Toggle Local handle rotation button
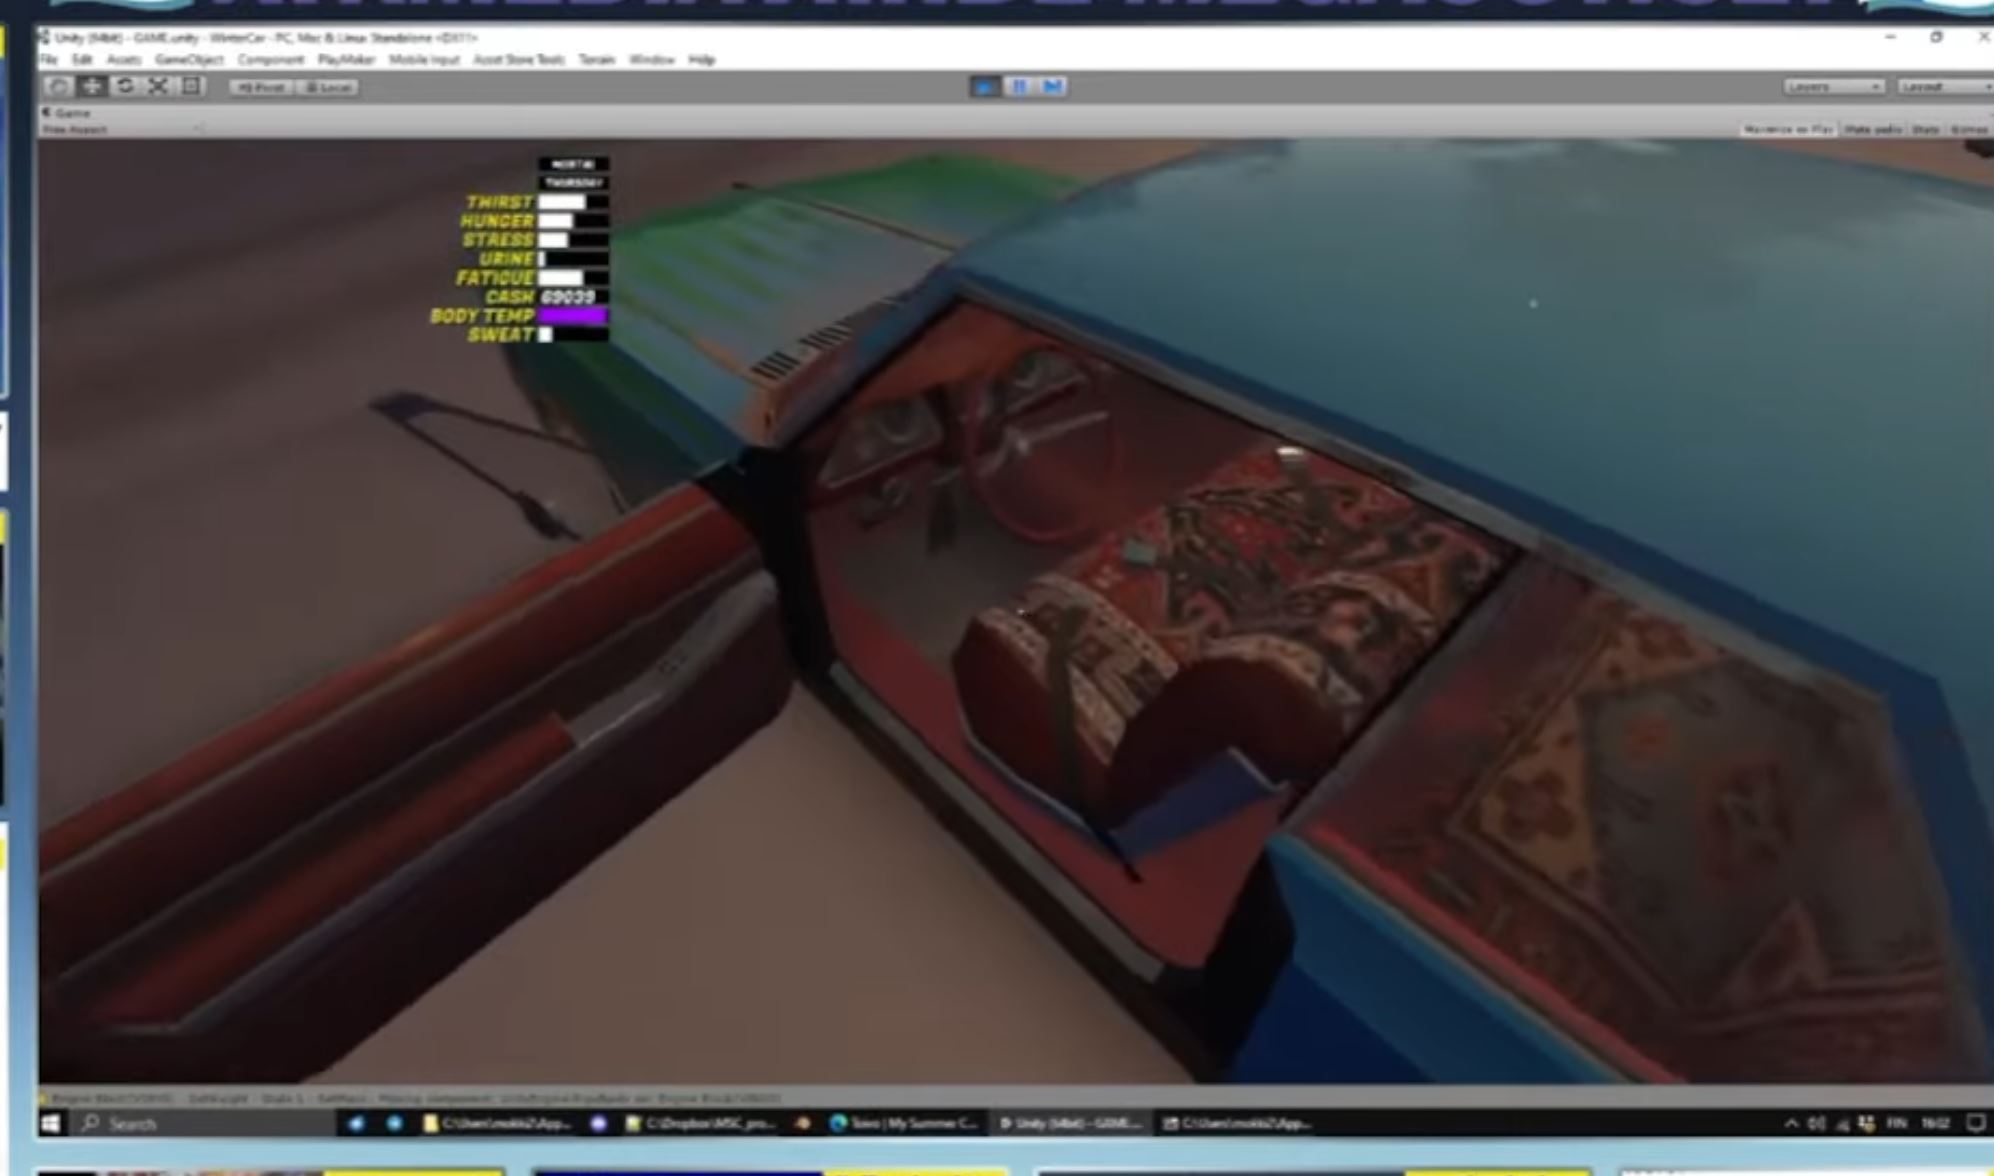Image resolution: width=1994 pixels, height=1176 pixels. 327,87
